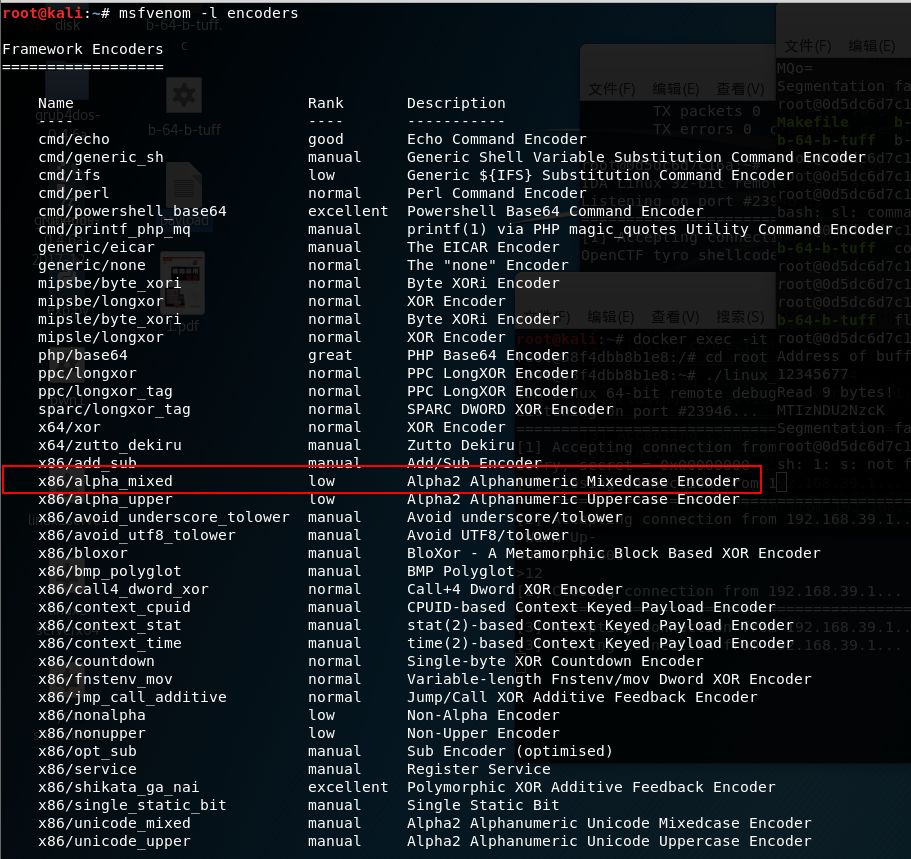Select 'The EICAR Encoder' description
The width and height of the screenshot is (911, 859).
click(x=483, y=247)
